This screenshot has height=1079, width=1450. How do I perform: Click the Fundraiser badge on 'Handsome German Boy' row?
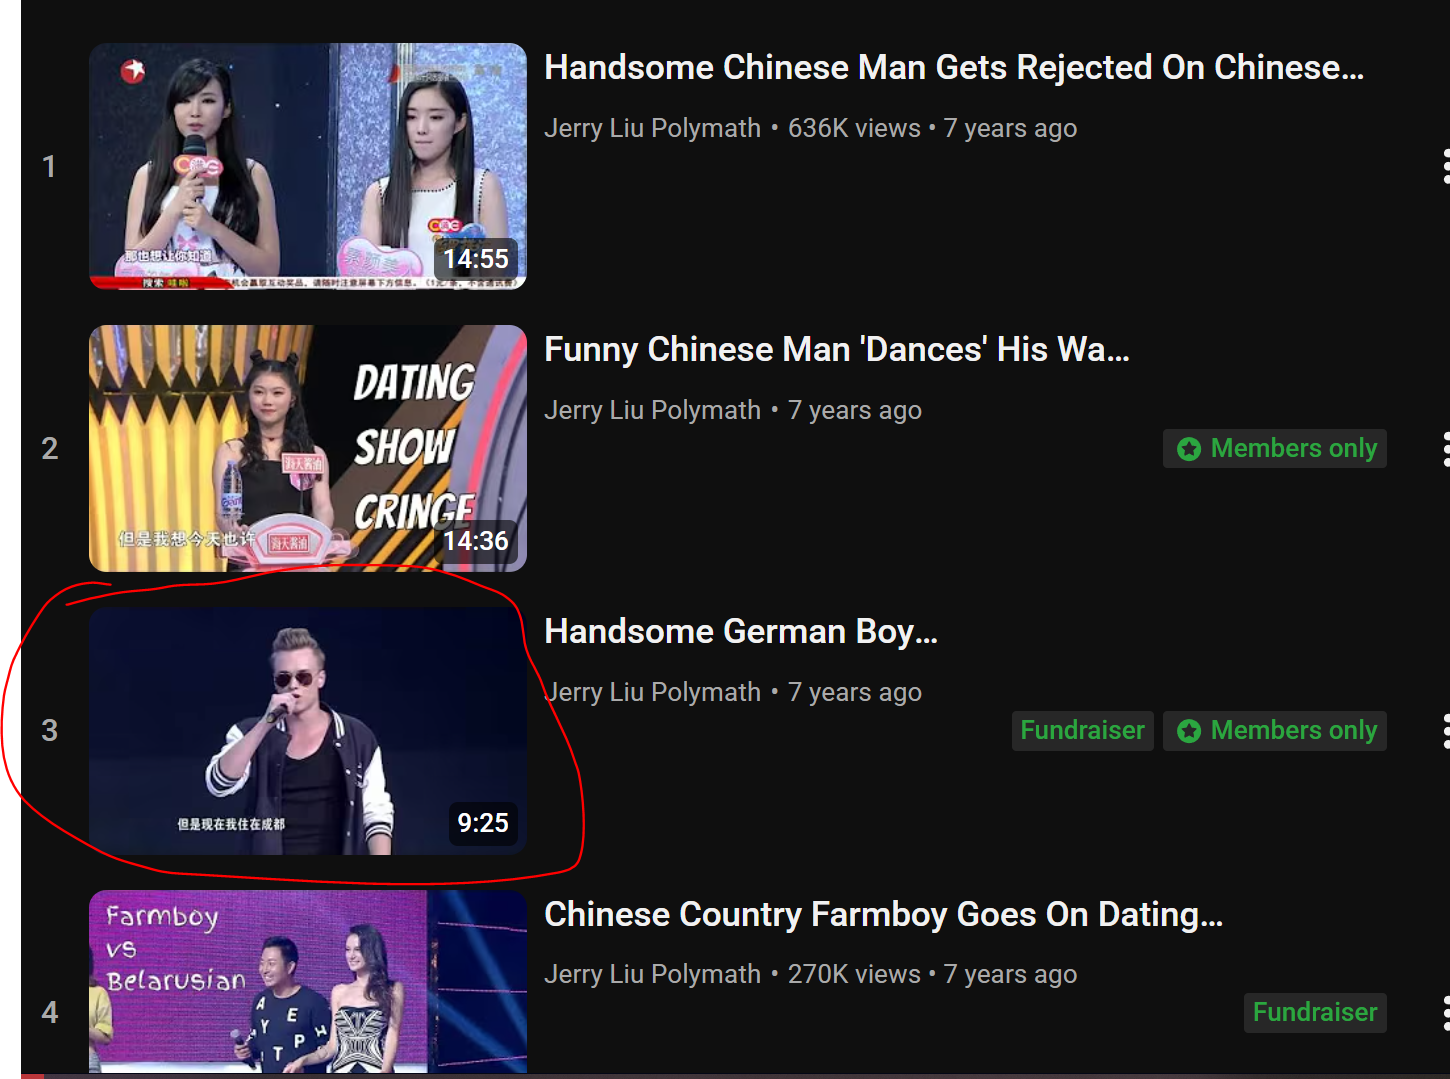pos(1083,730)
